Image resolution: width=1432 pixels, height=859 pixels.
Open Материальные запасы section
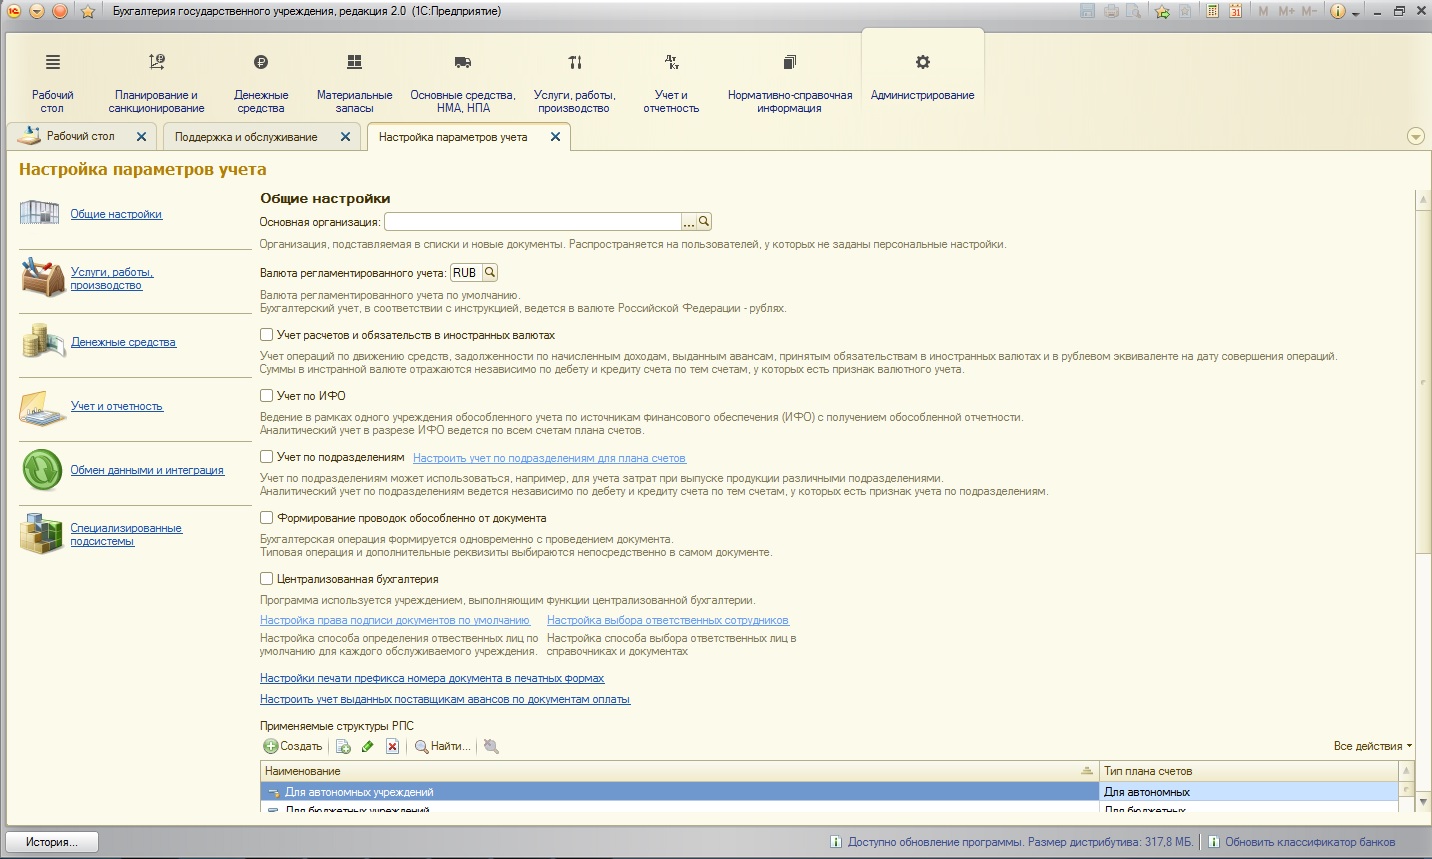[x=354, y=83]
